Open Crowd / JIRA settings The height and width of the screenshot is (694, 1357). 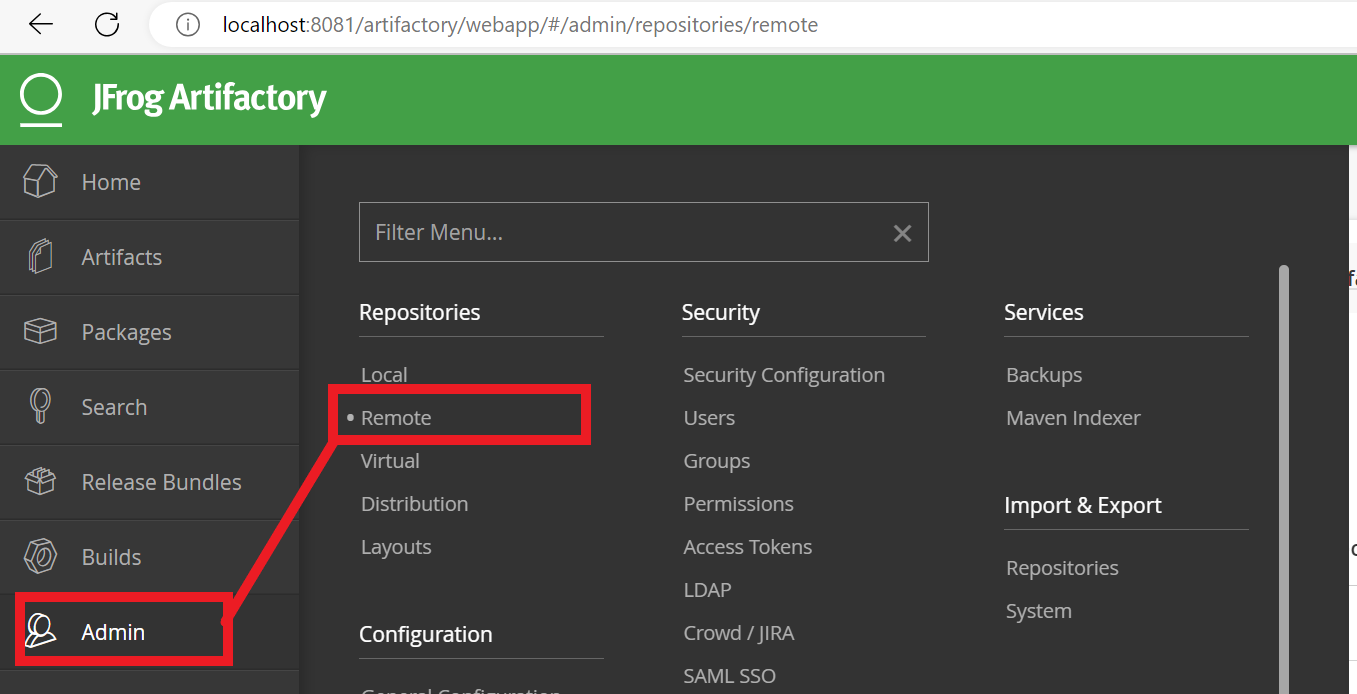click(x=739, y=633)
